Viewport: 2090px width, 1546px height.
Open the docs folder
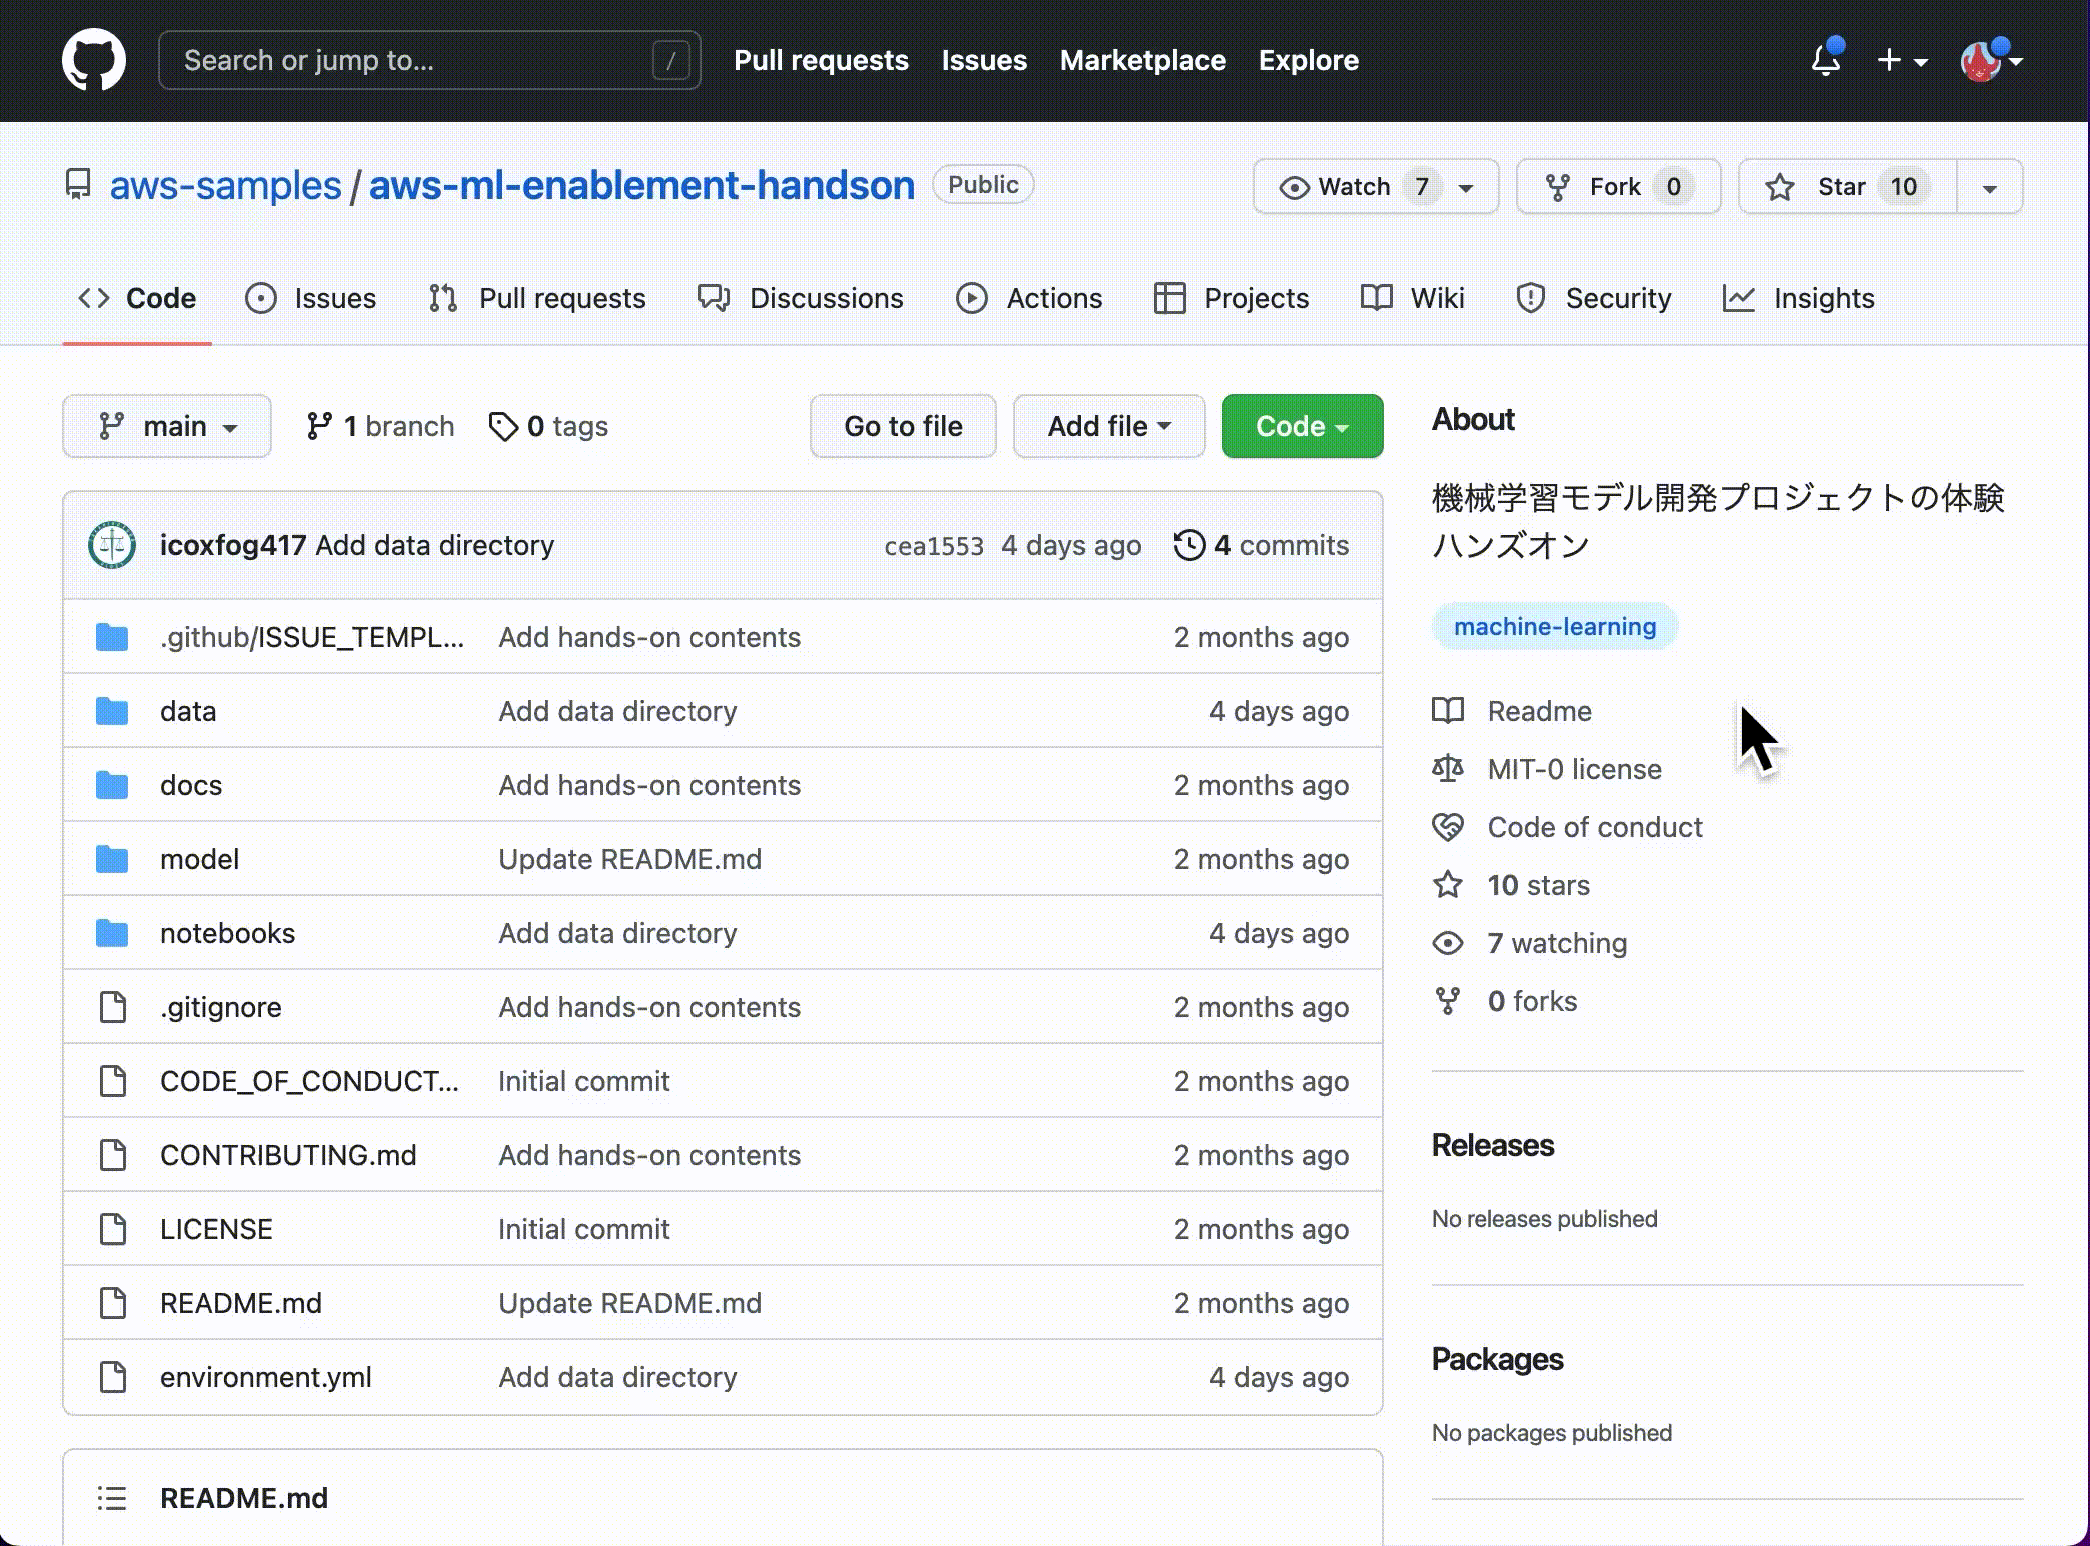191,785
